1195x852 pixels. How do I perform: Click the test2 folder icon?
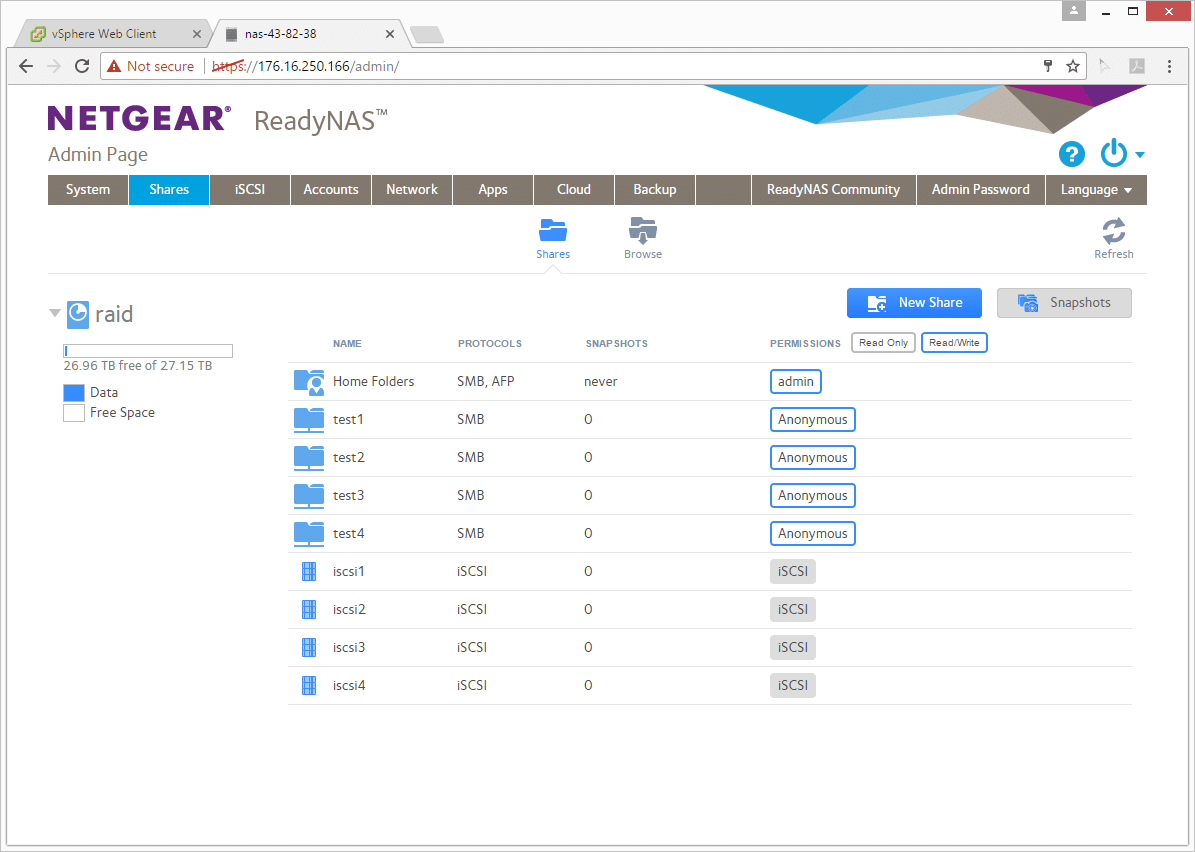(x=309, y=458)
